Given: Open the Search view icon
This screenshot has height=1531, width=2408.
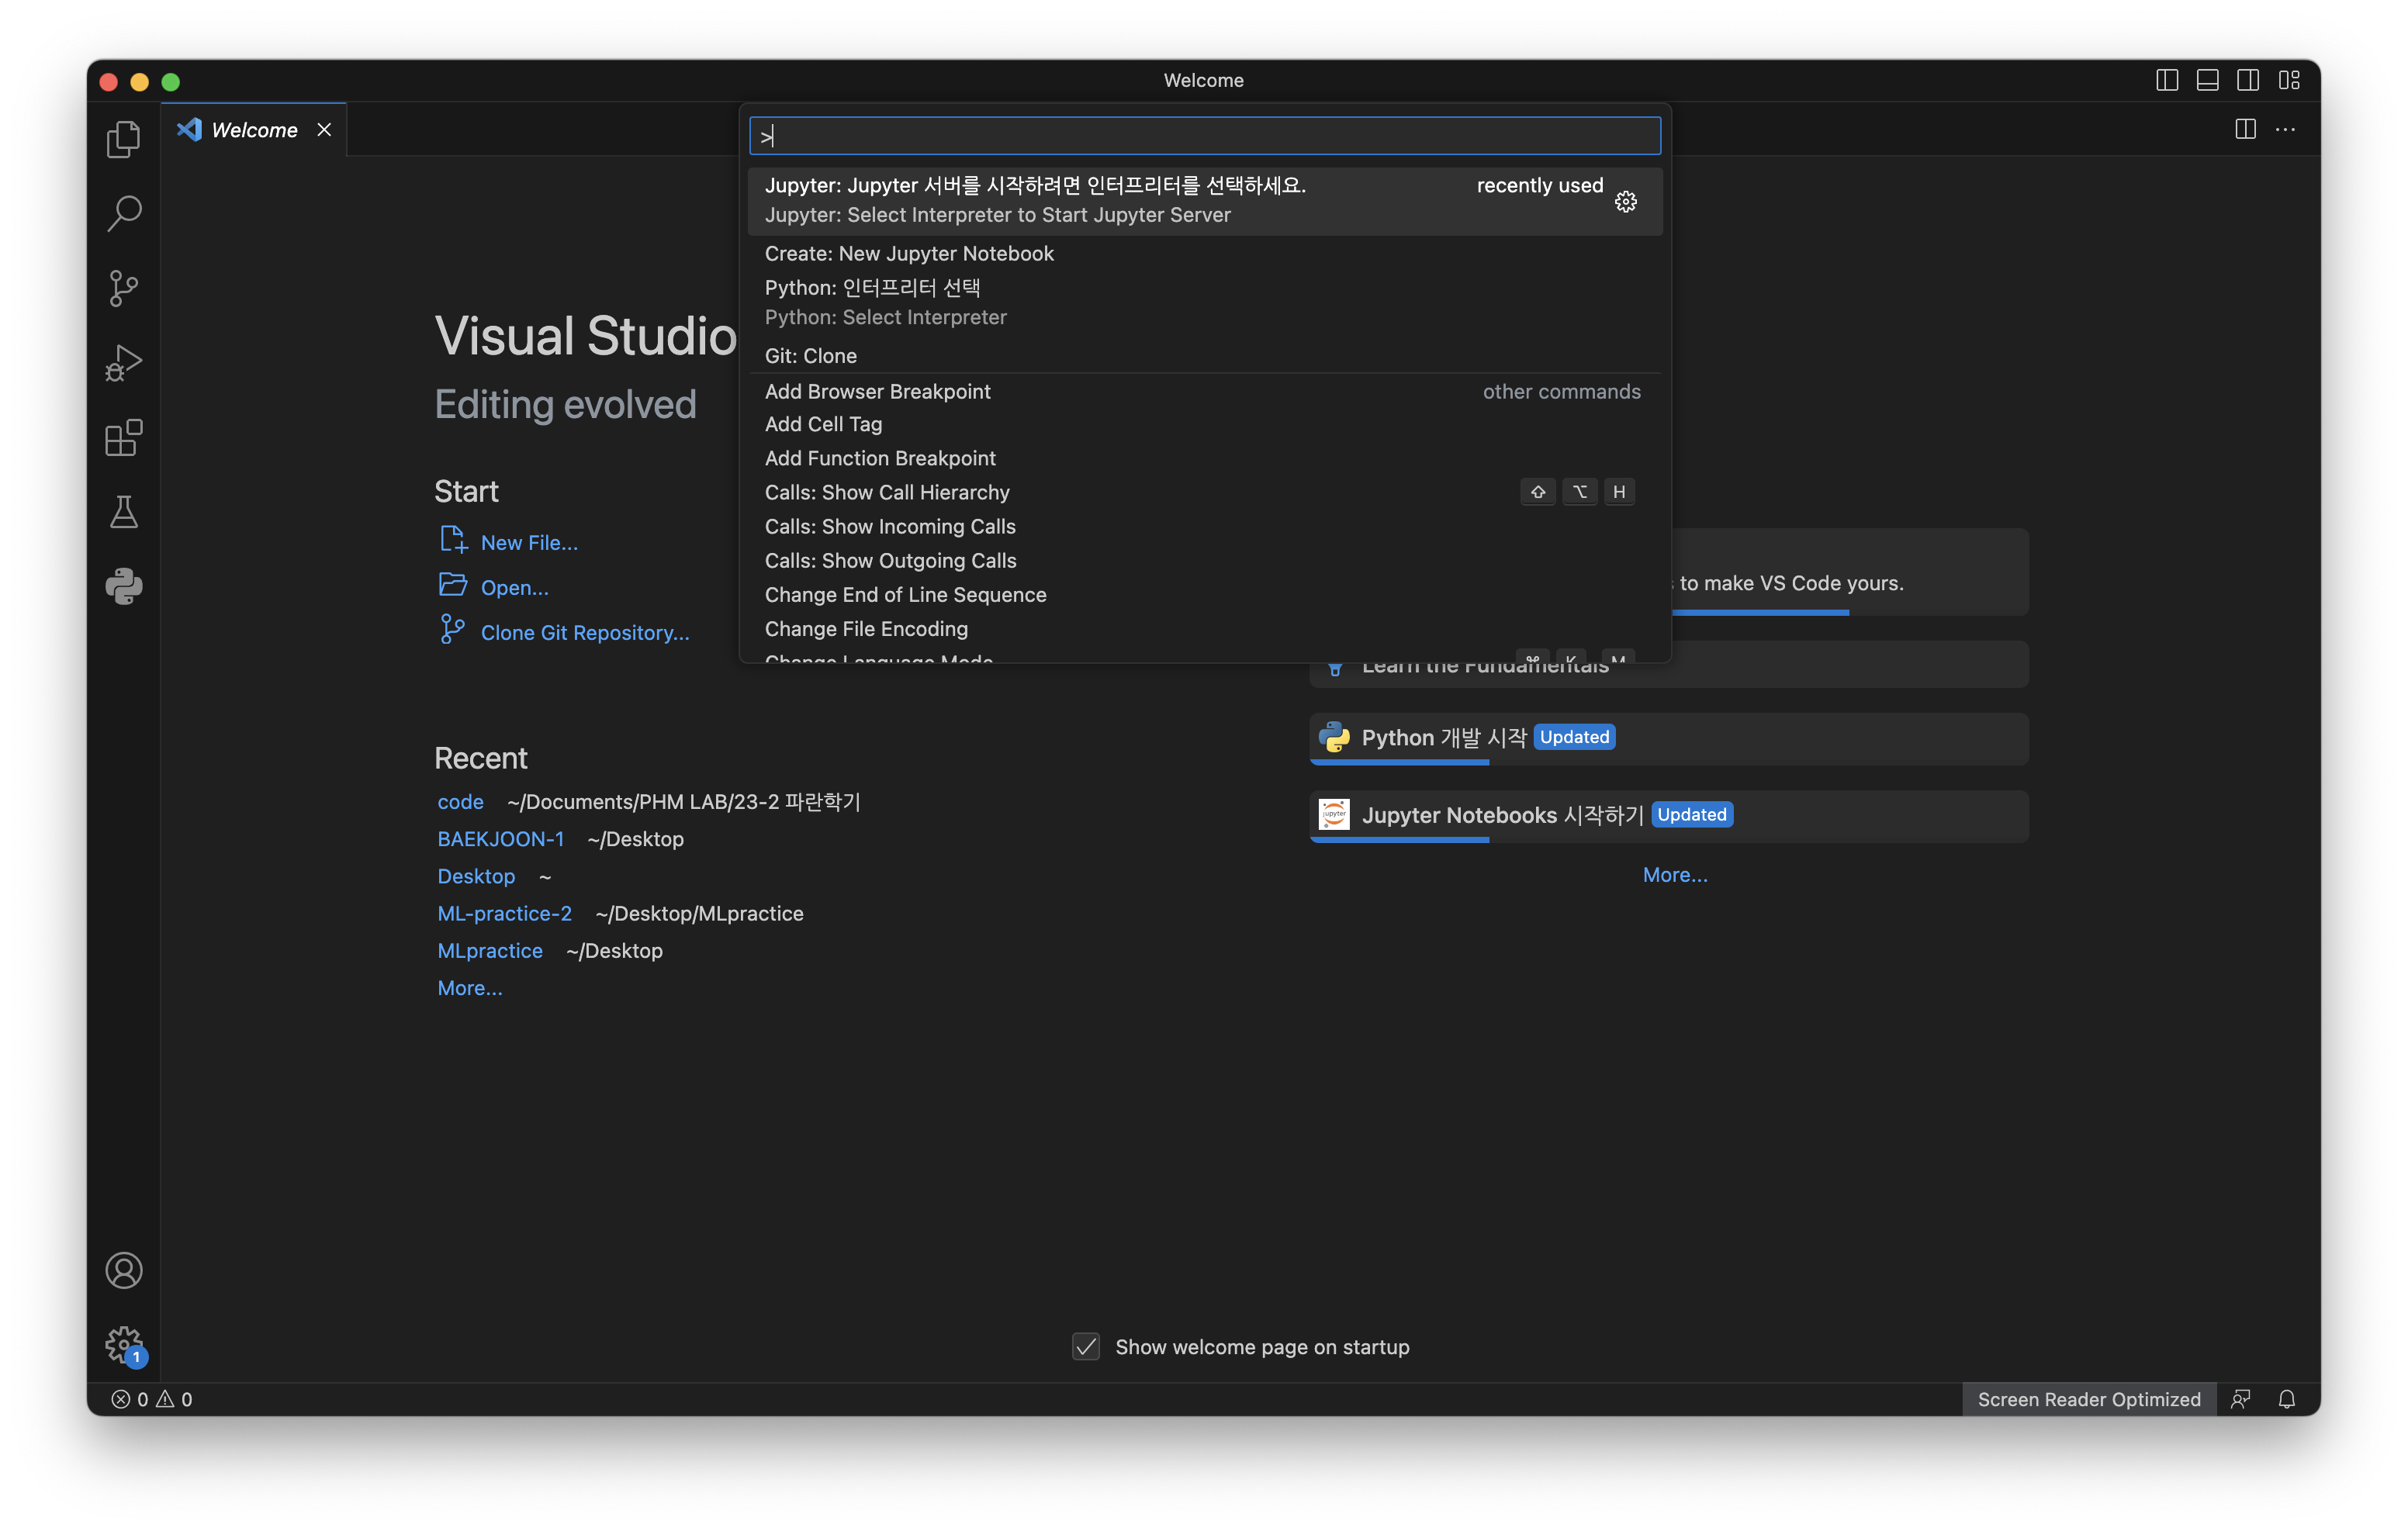Looking at the screenshot, I should [x=124, y=213].
